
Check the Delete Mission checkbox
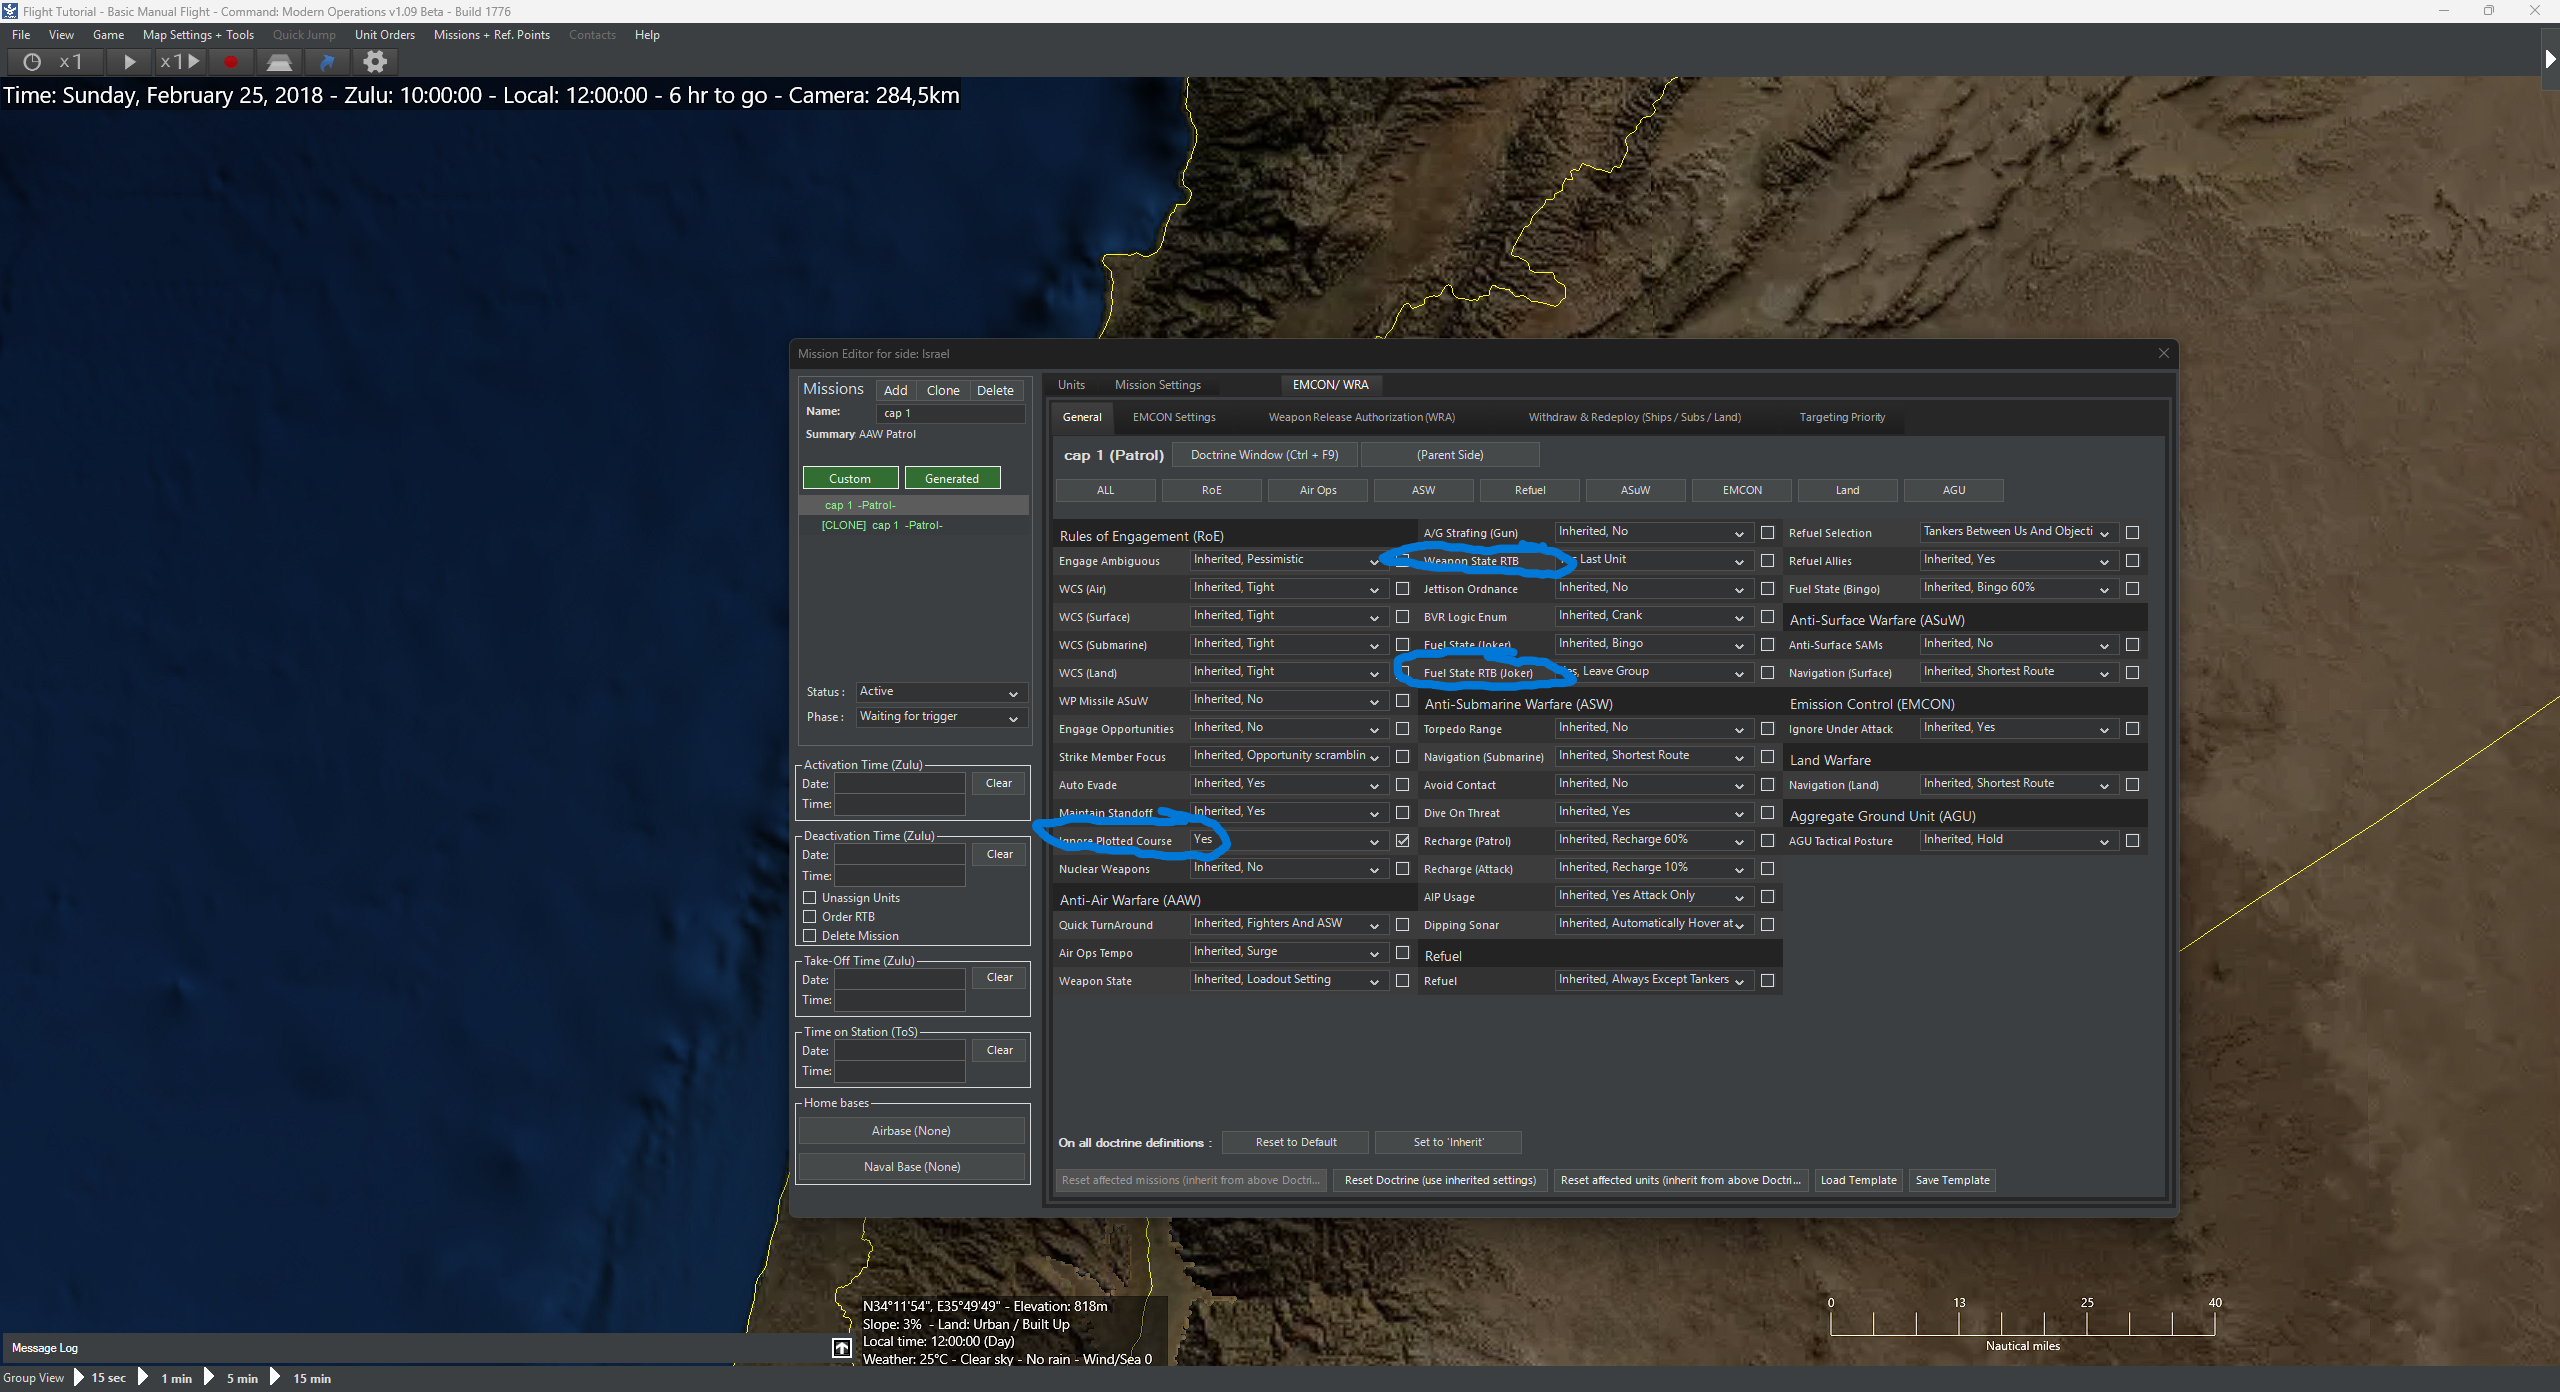click(x=810, y=936)
